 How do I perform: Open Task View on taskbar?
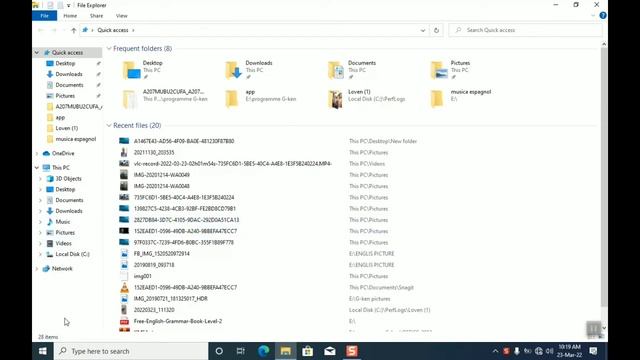[241, 351]
